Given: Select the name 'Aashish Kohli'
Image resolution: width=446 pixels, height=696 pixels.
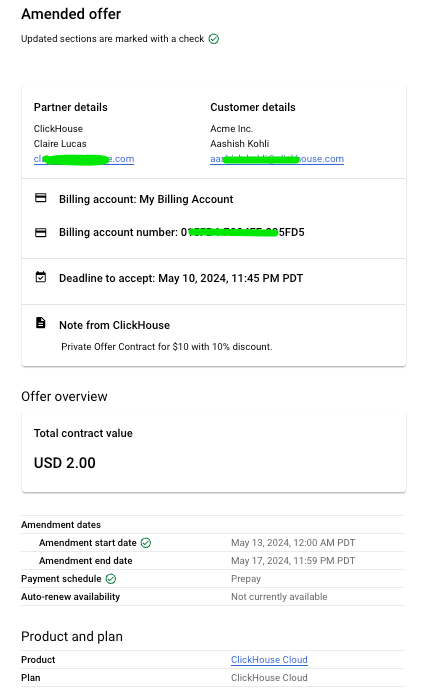Looking at the screenshot, I should click(x=240, y=144).
